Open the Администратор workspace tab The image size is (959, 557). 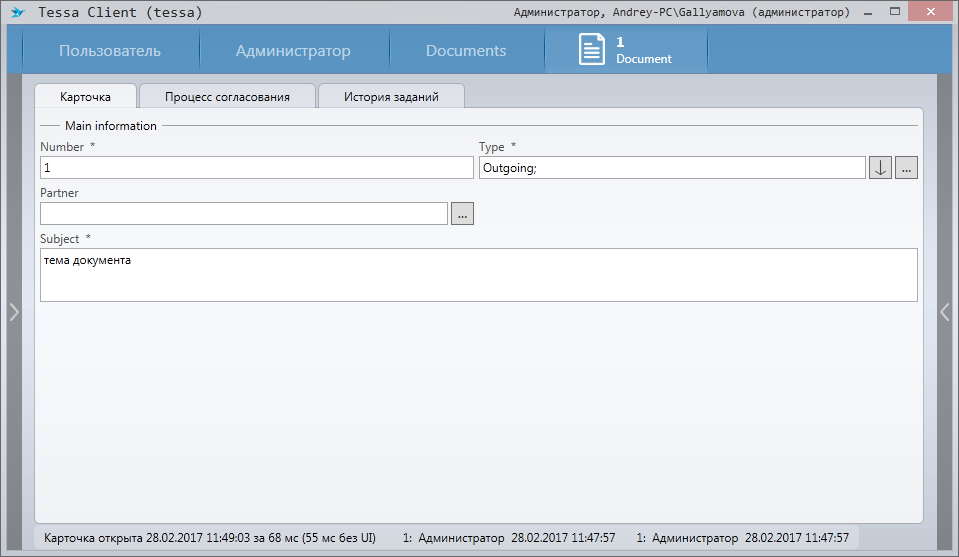pyautogui.click(x=293, y=51)
